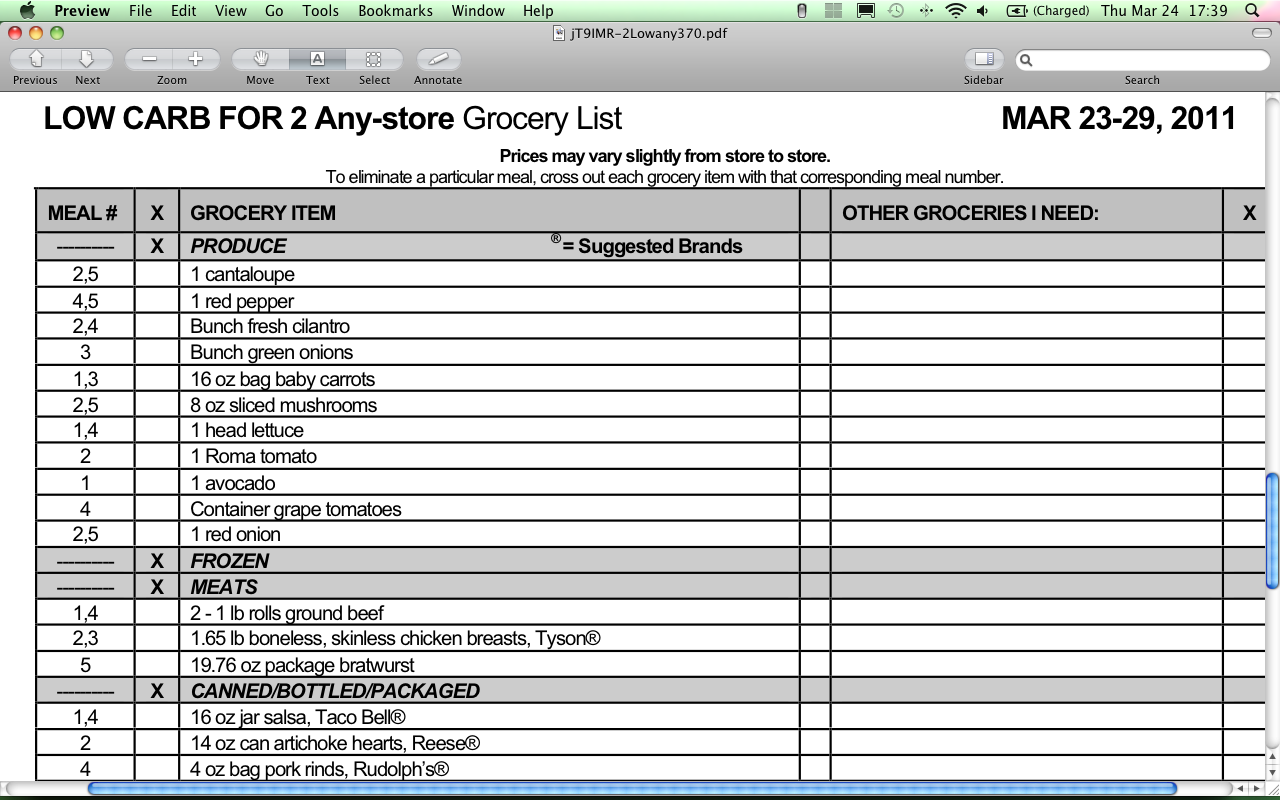Toggle the Sidebar panel
The height and width of the screenshot is (800, 1280).
(x=983, y=61)
